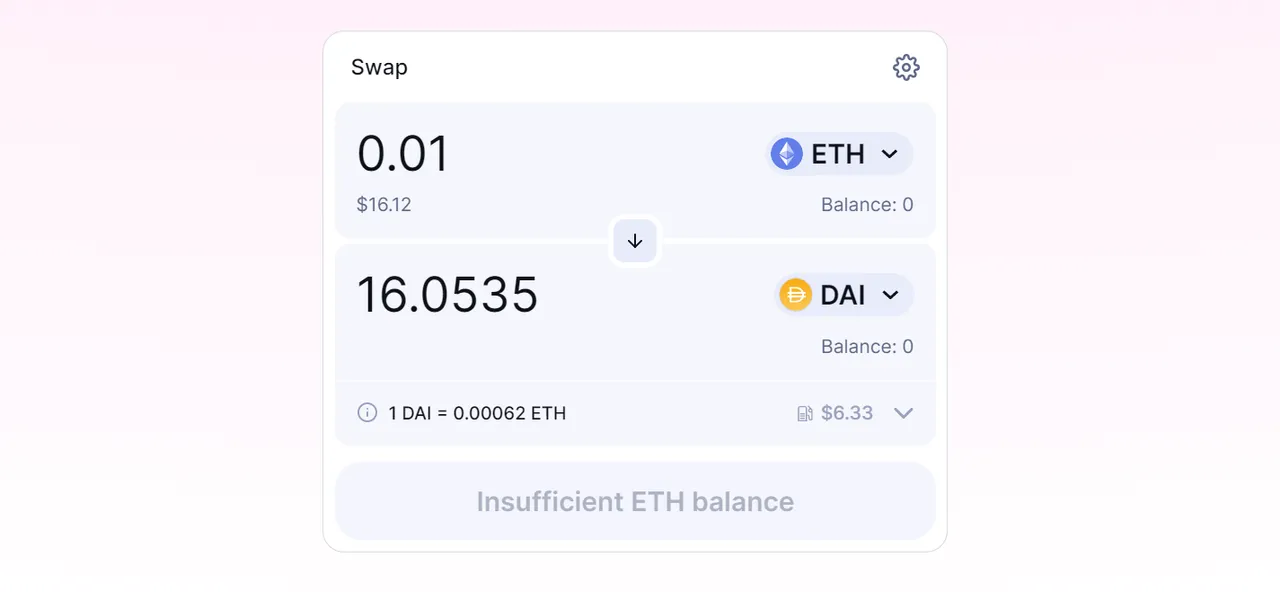The width and height of the screenshot is (1280, 592).
Task: Click the $16.12 fiat value text
Action: (384, 205)
